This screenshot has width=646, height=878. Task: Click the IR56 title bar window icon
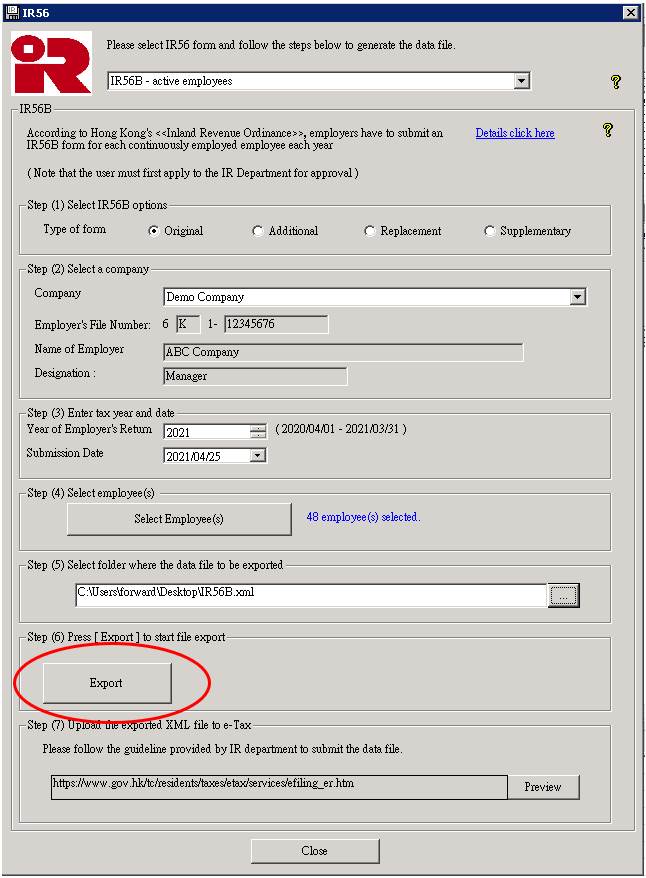coord(11,11)
